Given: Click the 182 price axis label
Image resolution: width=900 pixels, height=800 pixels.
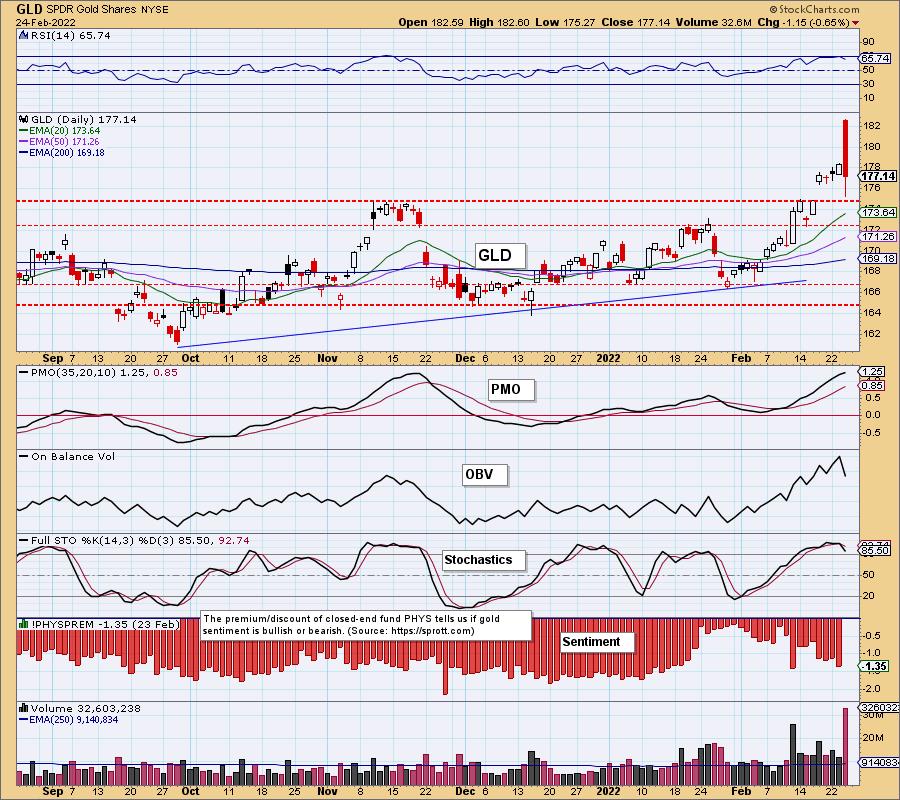Looking at the screenshot, I should click(x=872, y=126).
